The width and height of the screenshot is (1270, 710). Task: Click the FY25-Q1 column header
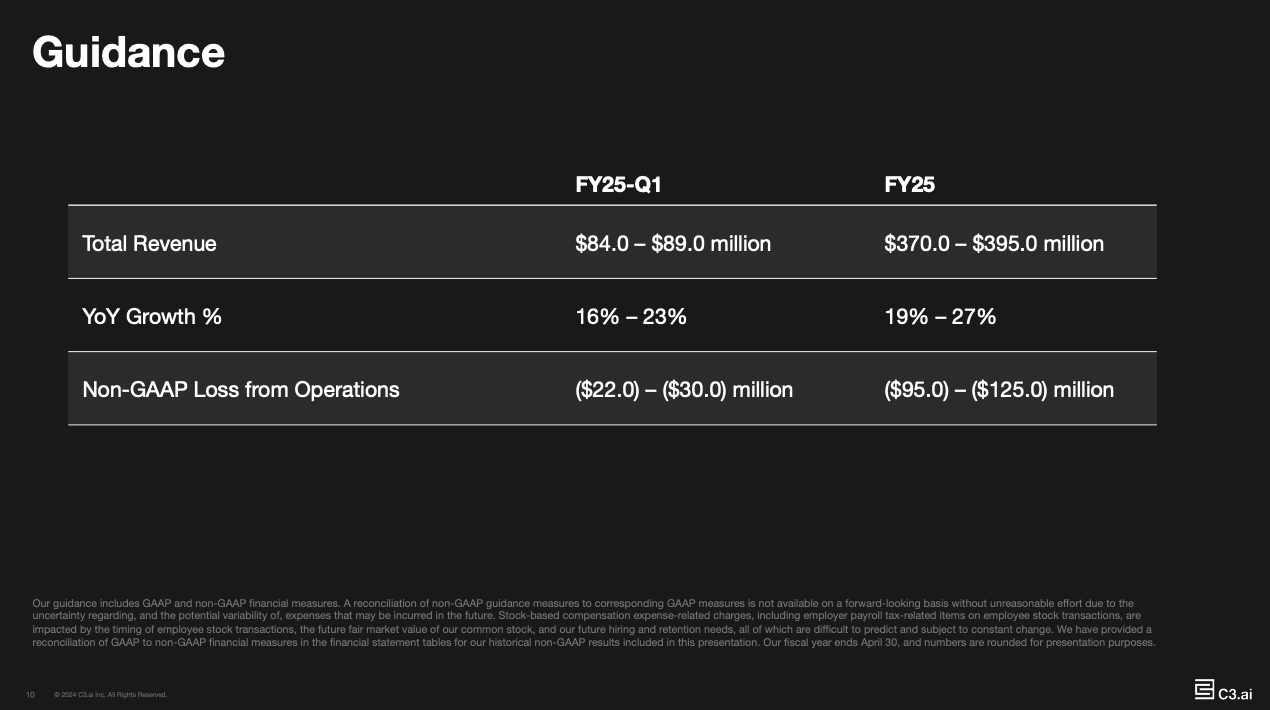pyautogui.click(x=618, y=185)
